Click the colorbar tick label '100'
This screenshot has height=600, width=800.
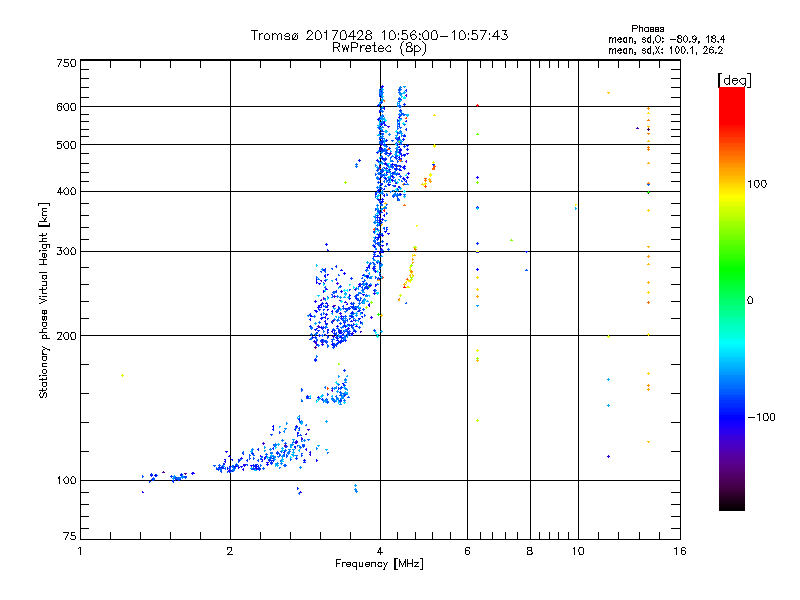coord(757,184)
